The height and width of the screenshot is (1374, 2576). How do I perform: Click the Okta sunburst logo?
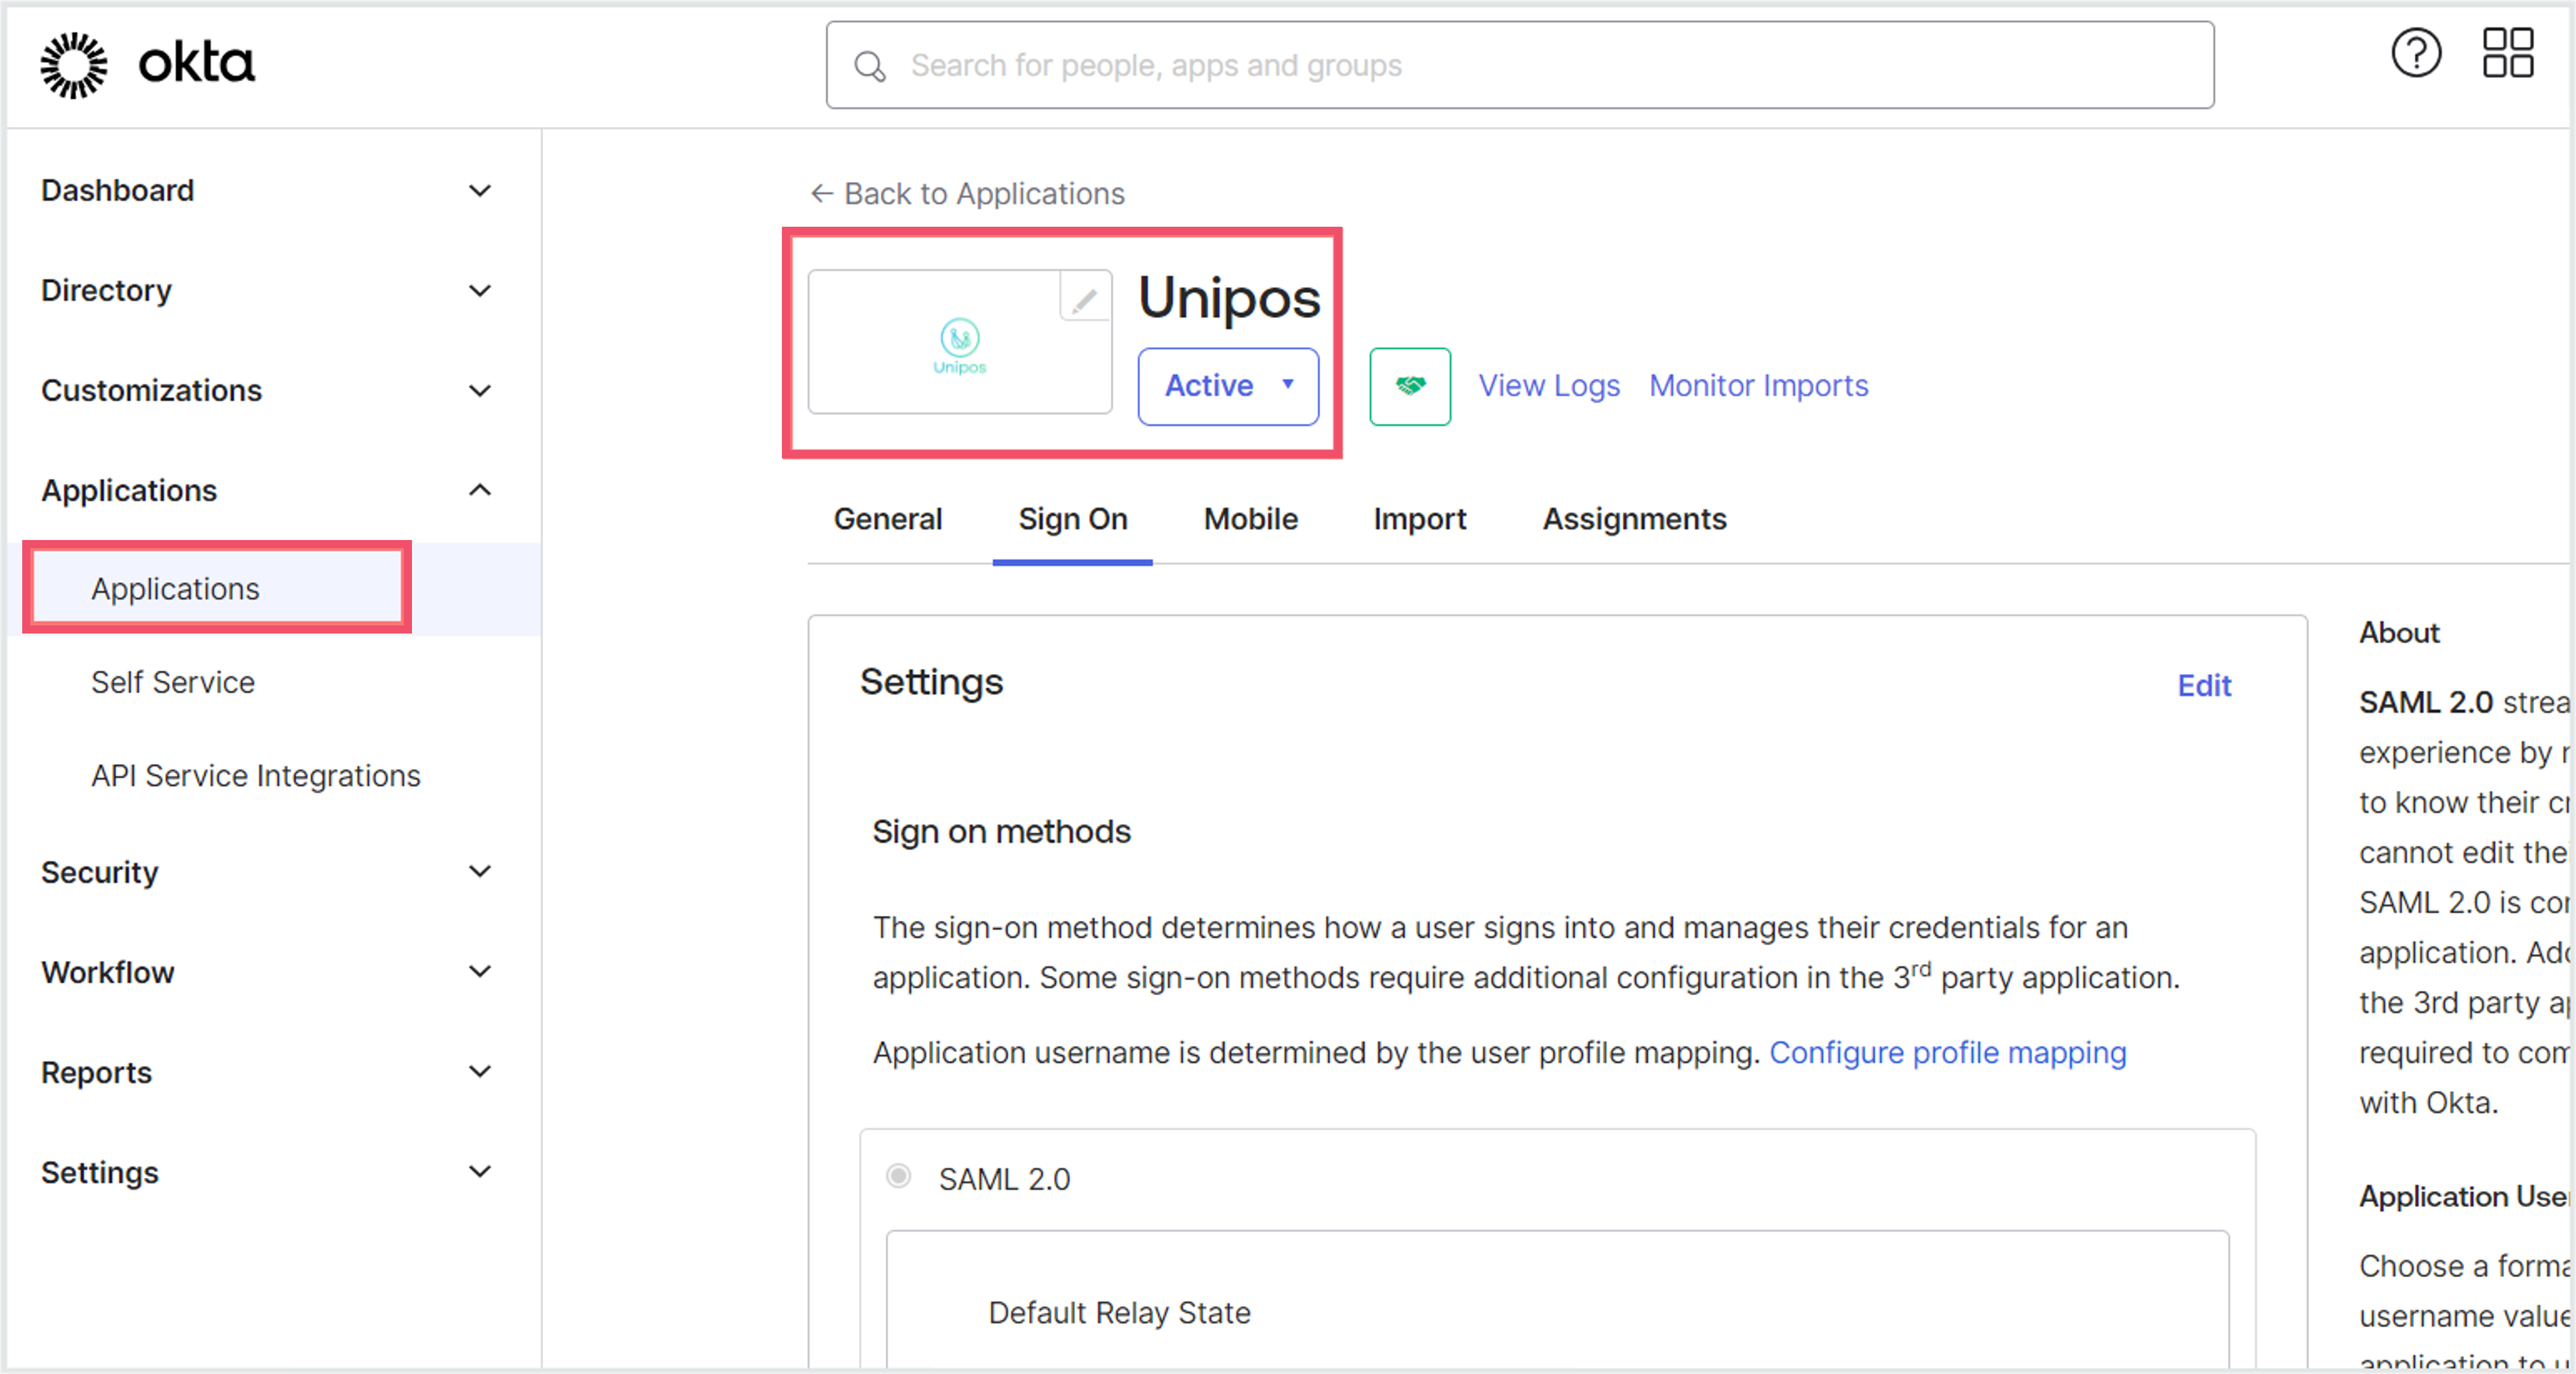(x=74, y=65)
